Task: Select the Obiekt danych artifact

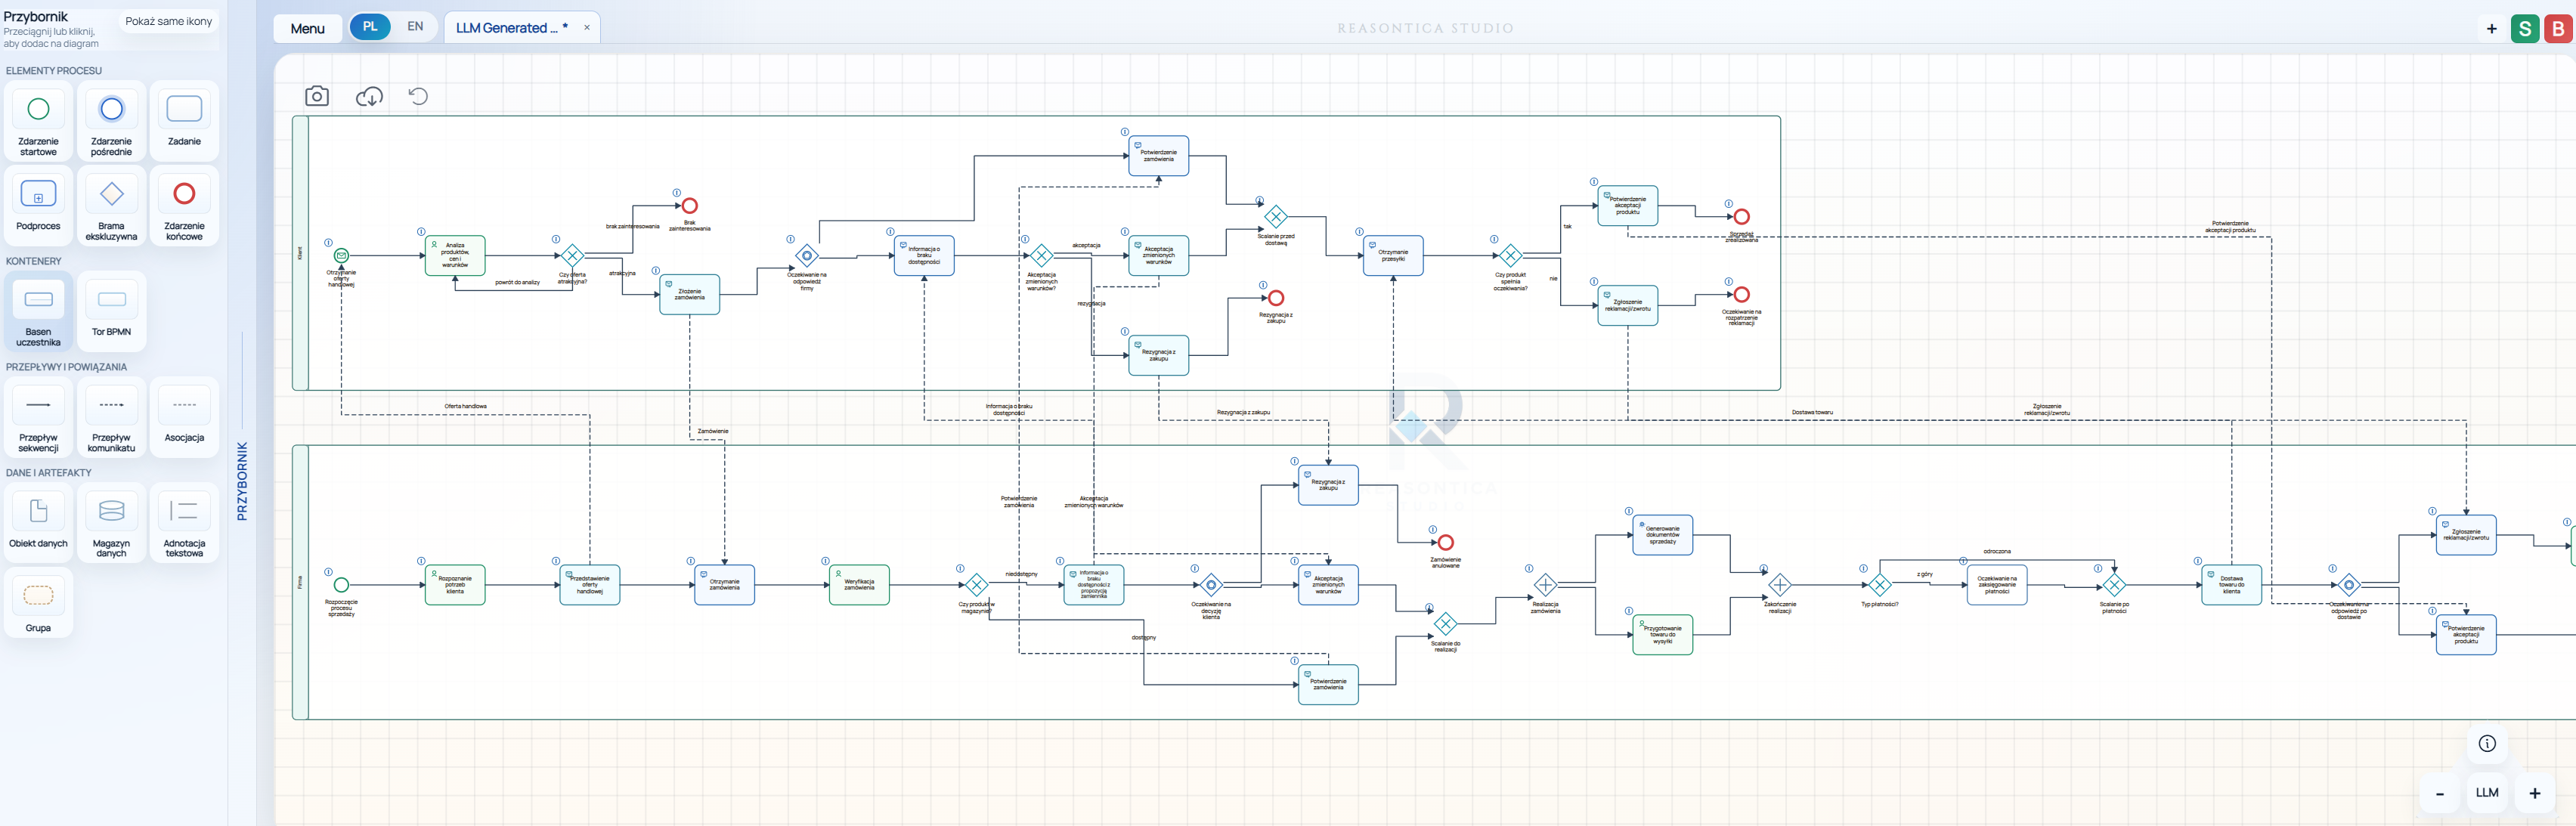Action: (x=38, y=523)
